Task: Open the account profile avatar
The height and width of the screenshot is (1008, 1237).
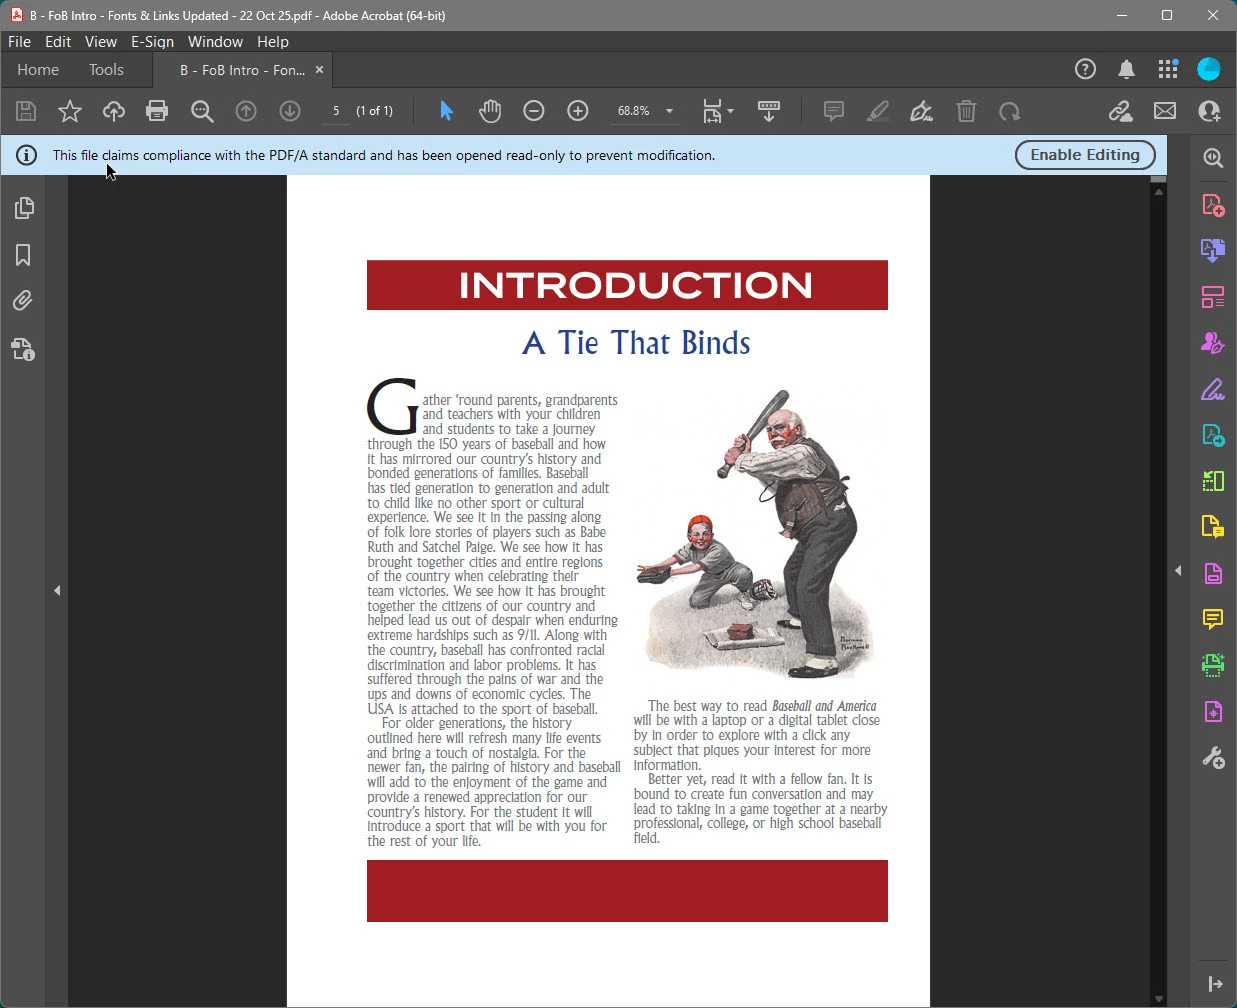Action: pos(1209,69)
